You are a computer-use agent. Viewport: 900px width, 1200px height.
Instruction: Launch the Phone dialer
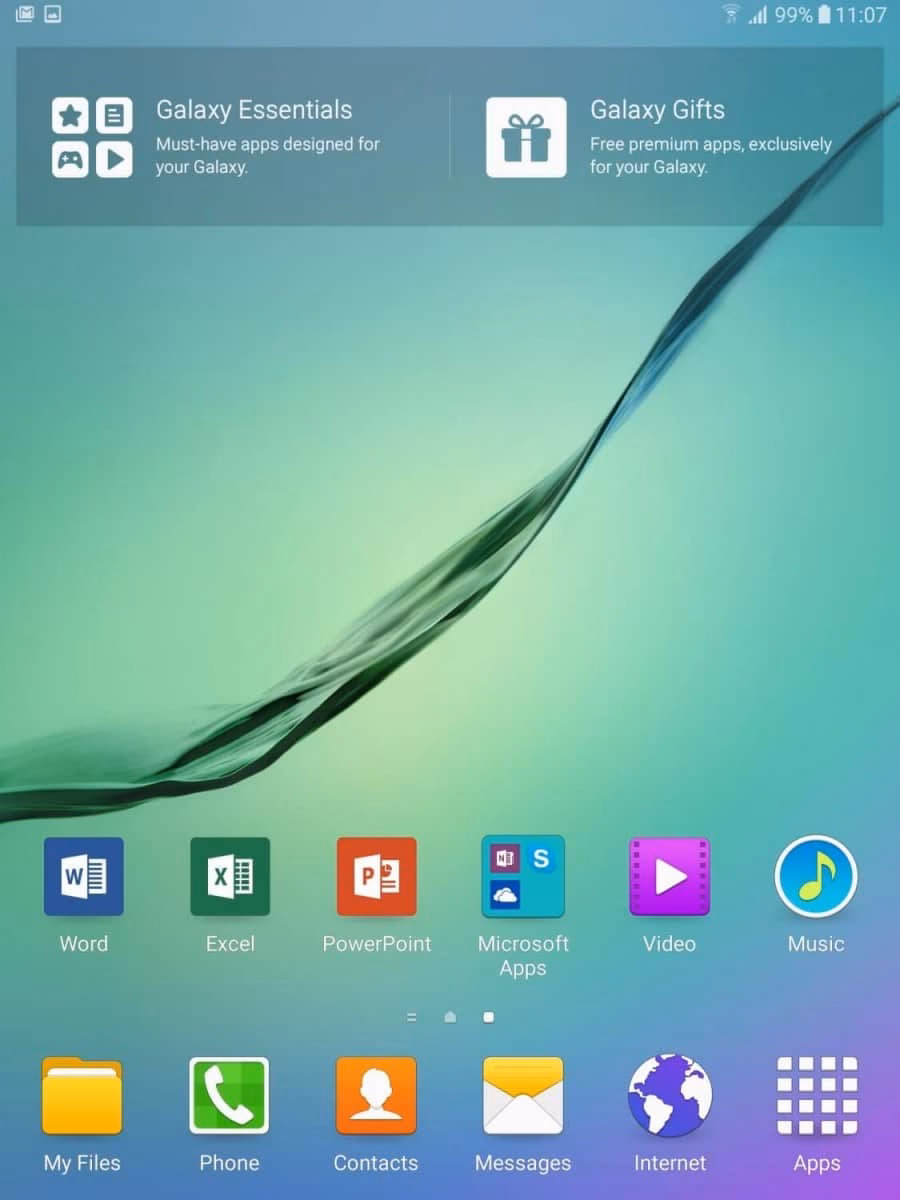tap(229, 1096)
